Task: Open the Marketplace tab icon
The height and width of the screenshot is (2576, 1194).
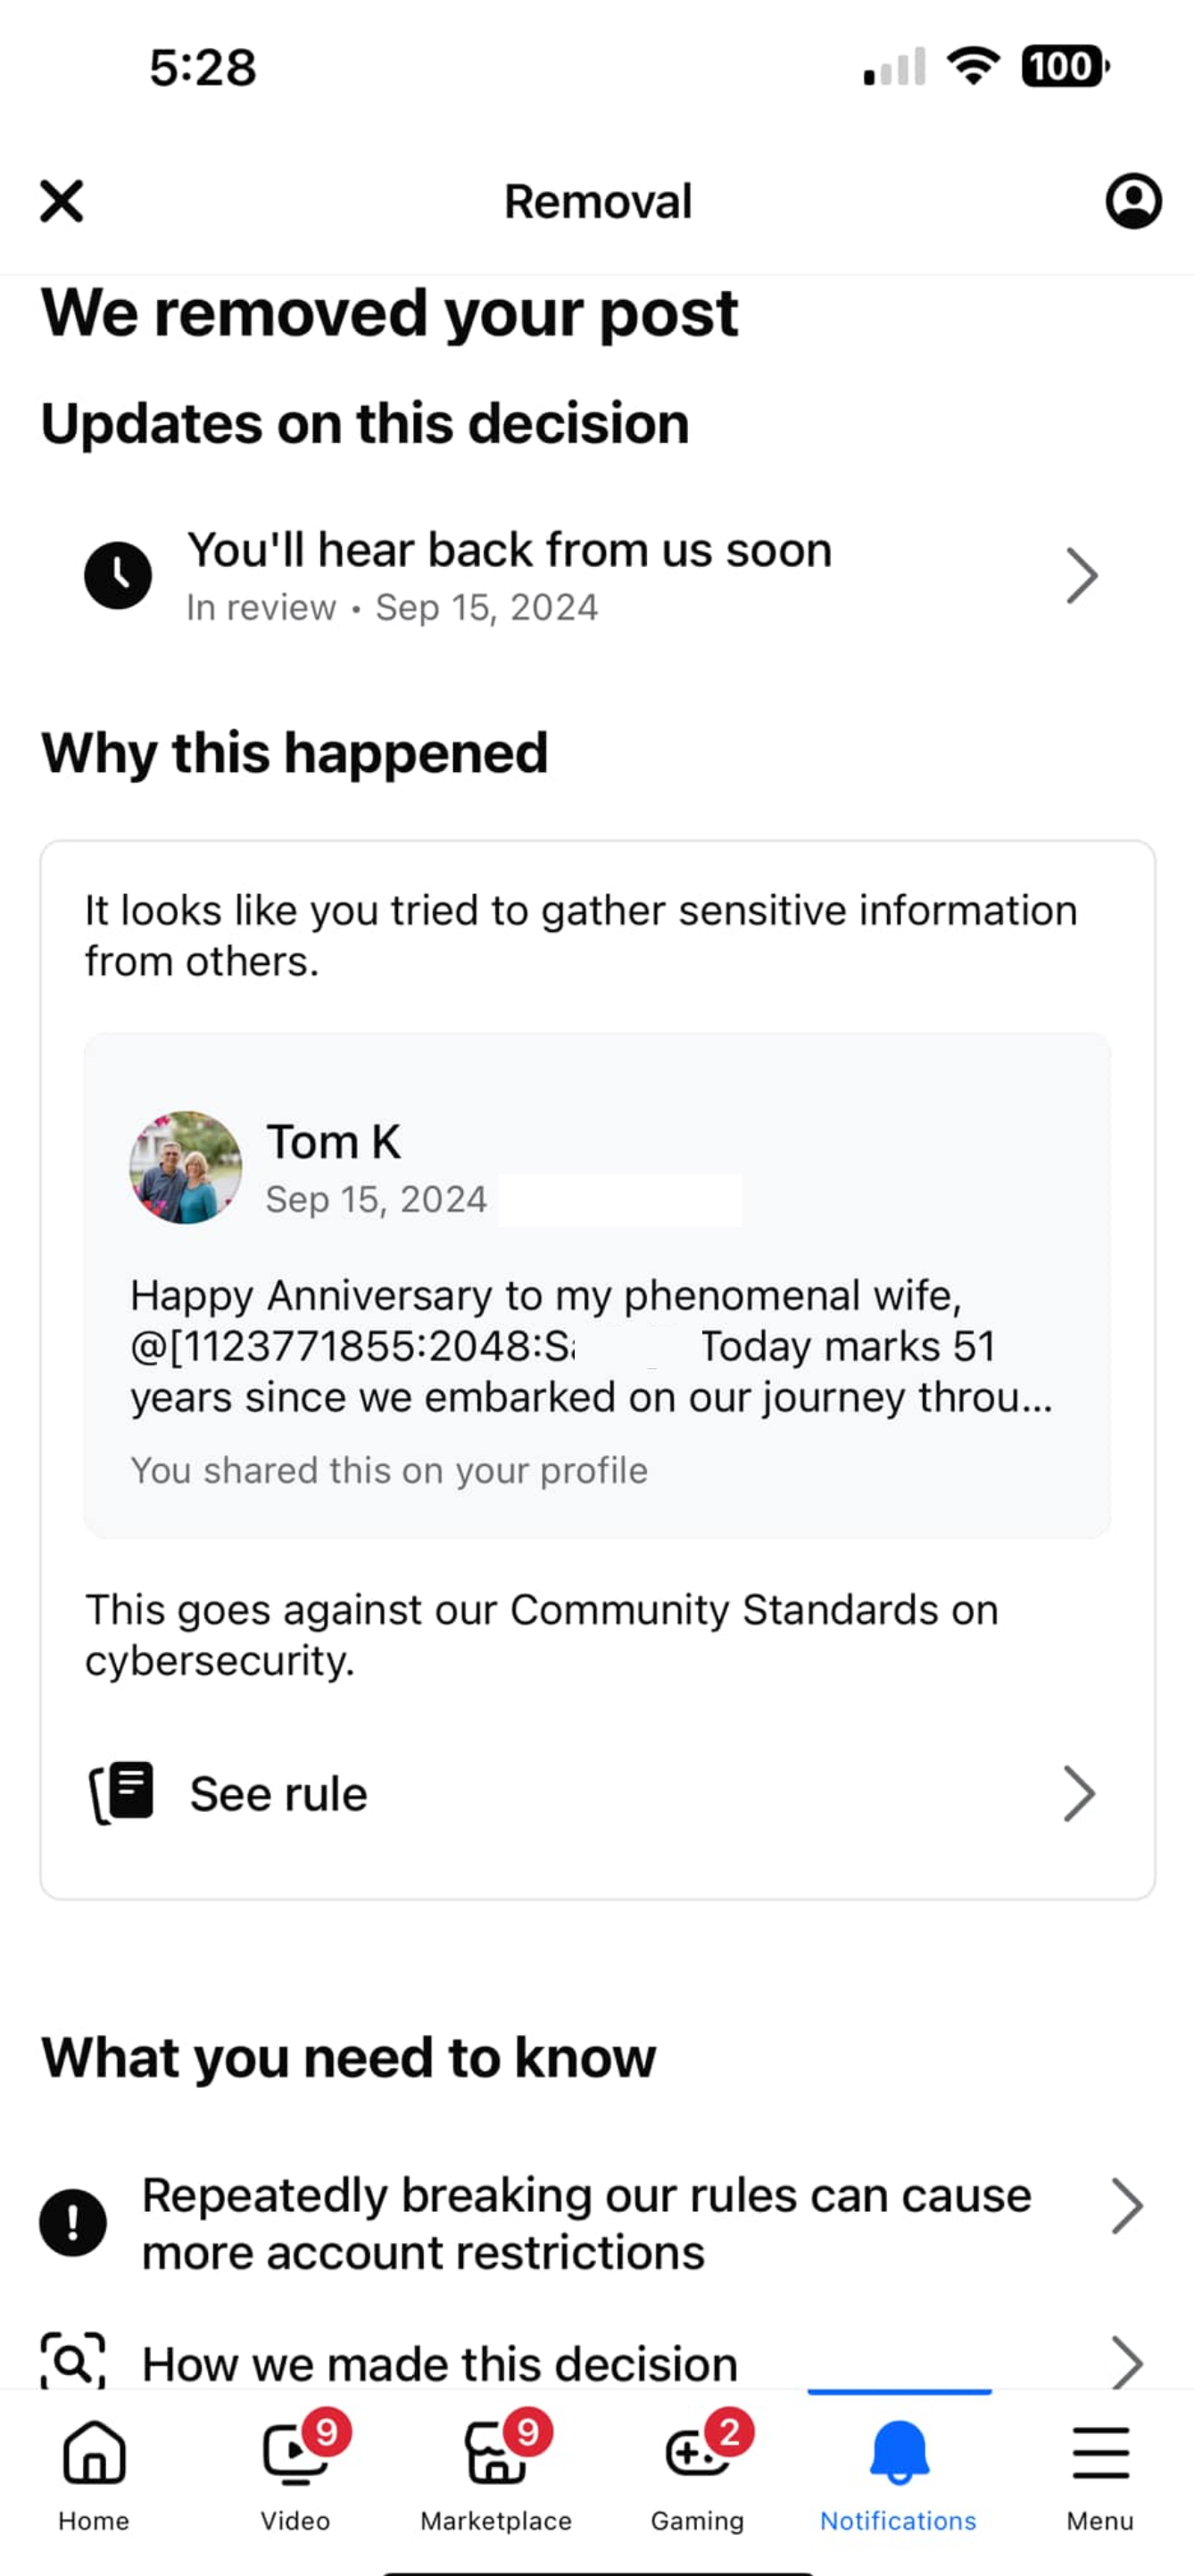Action: point(496,2452)
